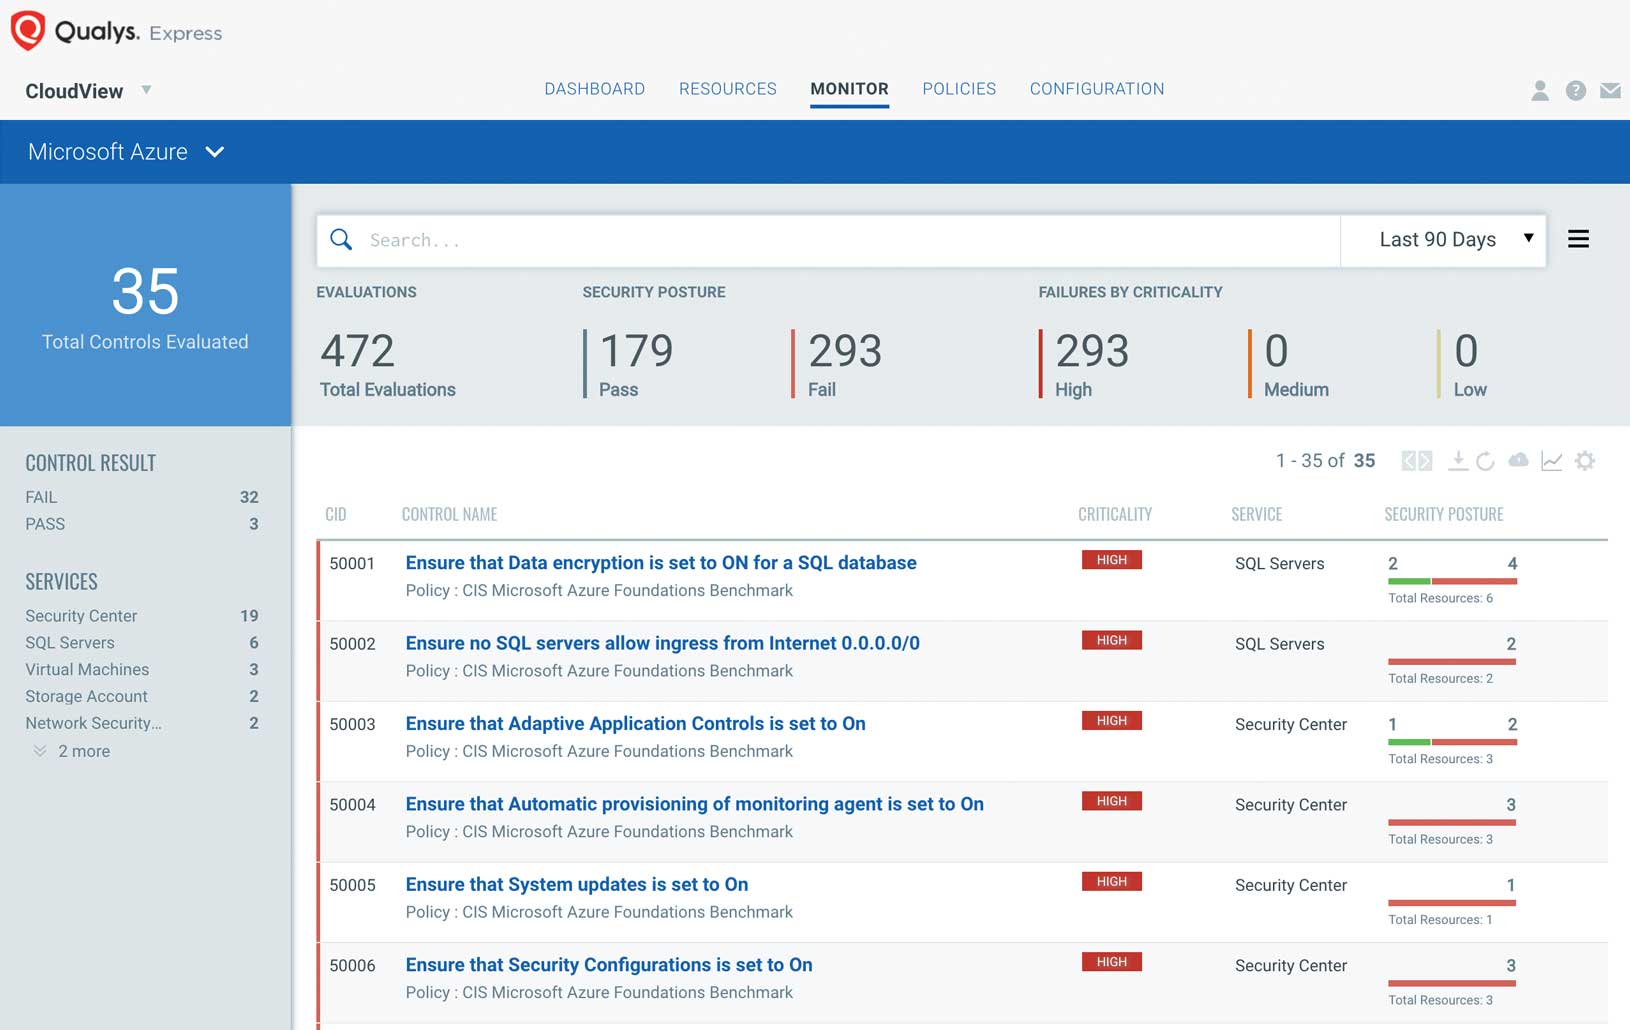The height and width of the screenshot is (1030, 1630).
Task: Open the trend graph icon
Action: [x=1551, y=460]
